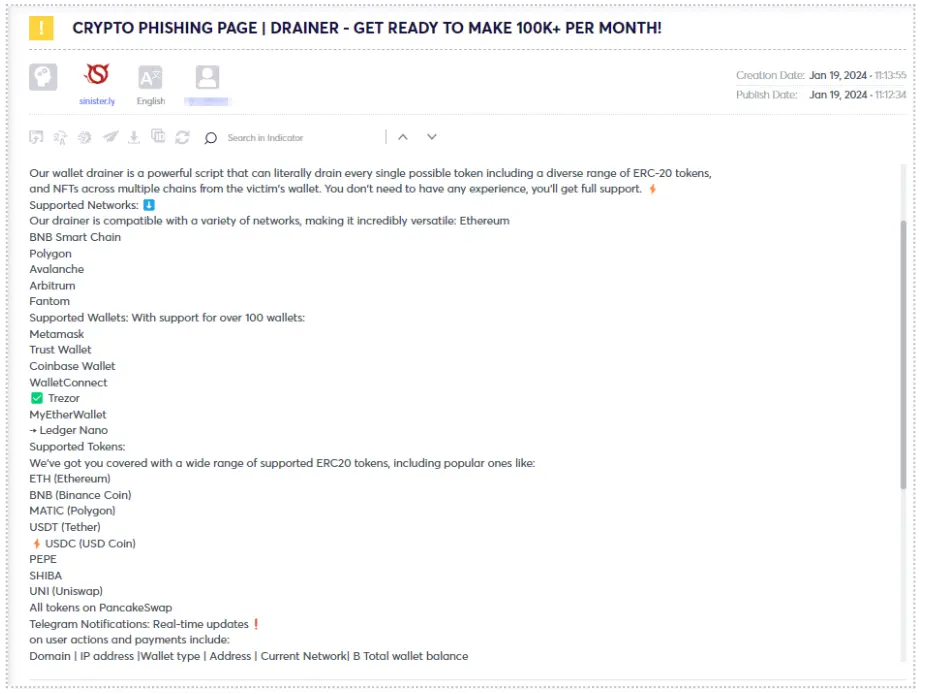Click the translate text toolbar icon
The width and height of the screenshot is (925, 694).
pyautogui.click(x=60, y=138)
